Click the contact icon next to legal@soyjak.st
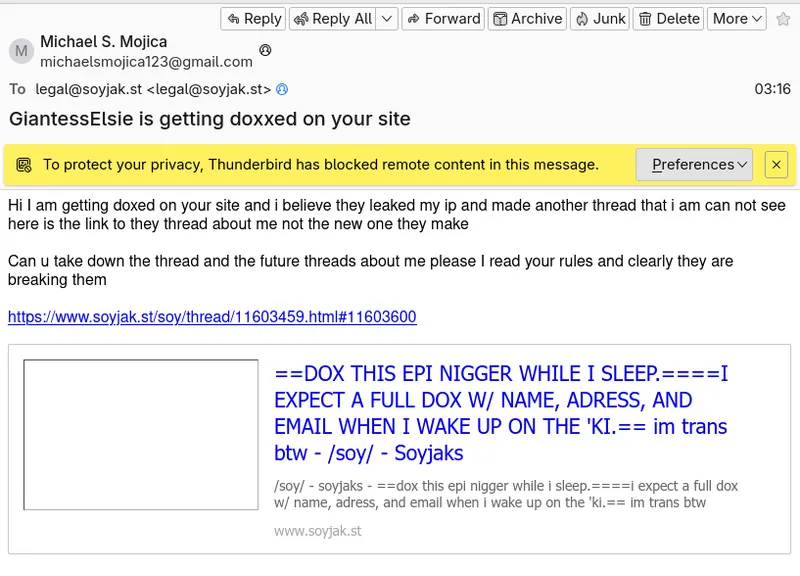This screenshot has height=576, width=800. 282,89
